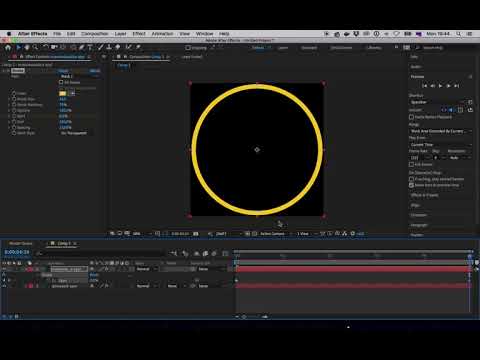Viewport: 480px width, 360px height.
Task: Open the Range Work Area dropdown
Action: (x=441, y=131)
